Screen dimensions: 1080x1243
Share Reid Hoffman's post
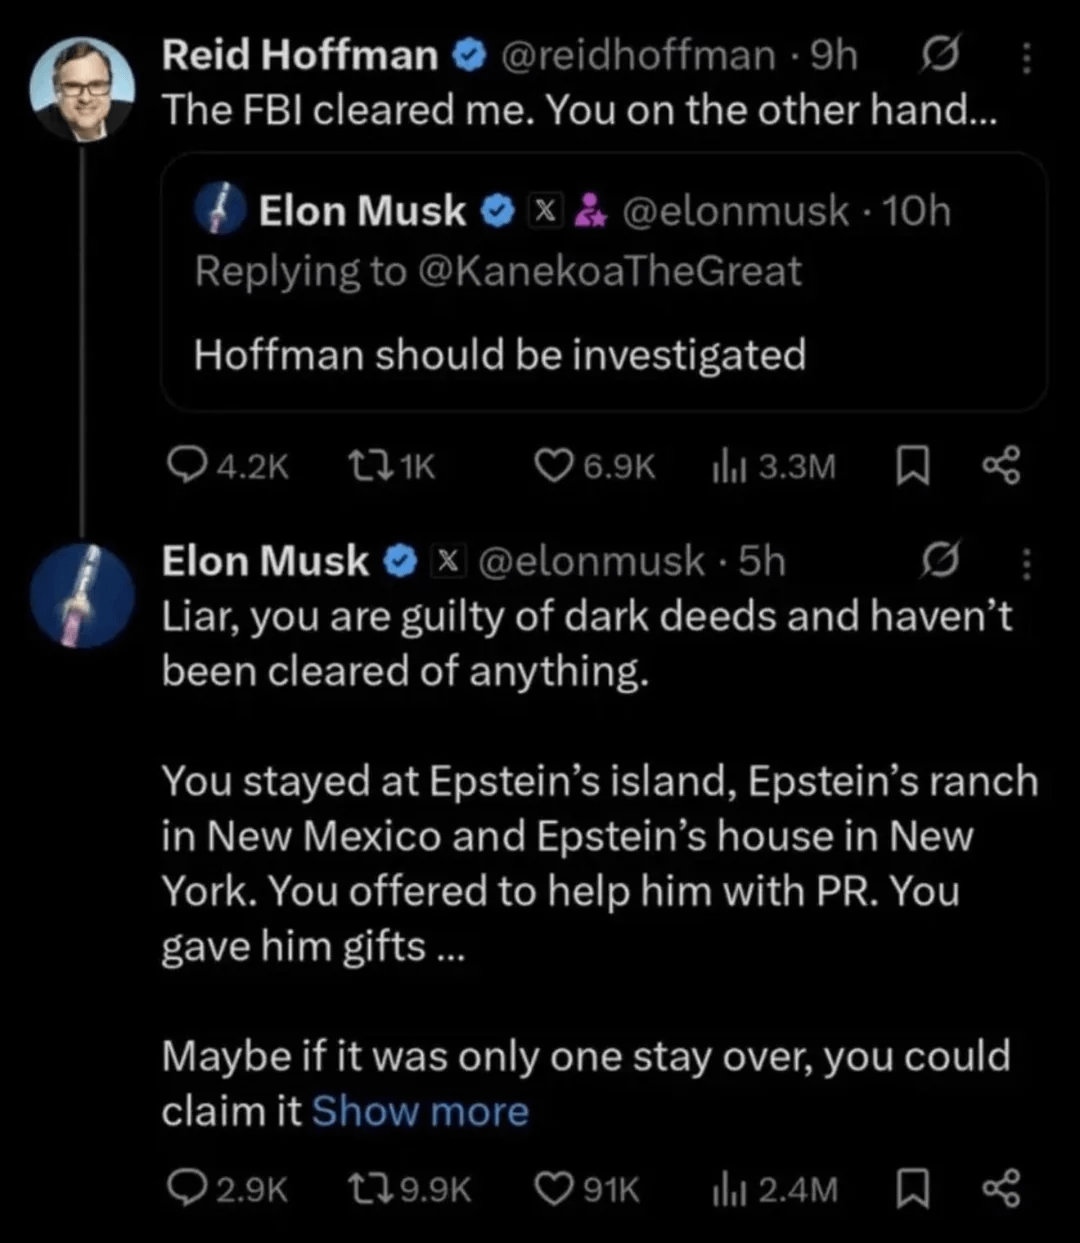click(1001, 466)
